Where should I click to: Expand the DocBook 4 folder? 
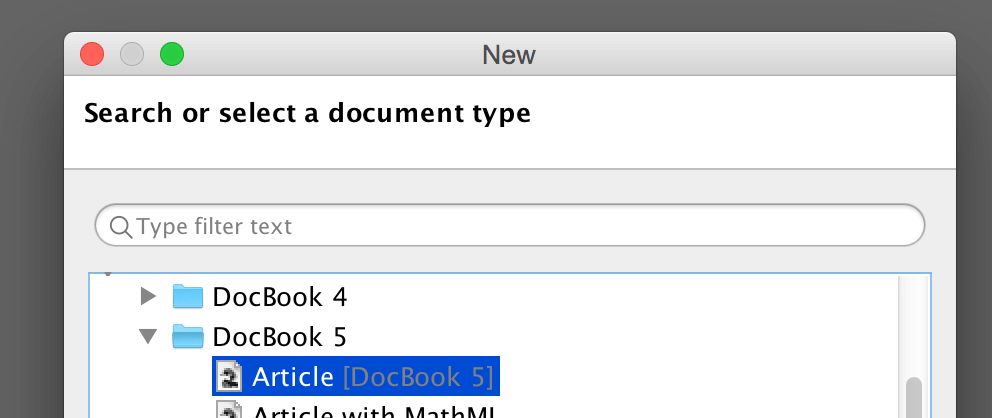point(149,296)
